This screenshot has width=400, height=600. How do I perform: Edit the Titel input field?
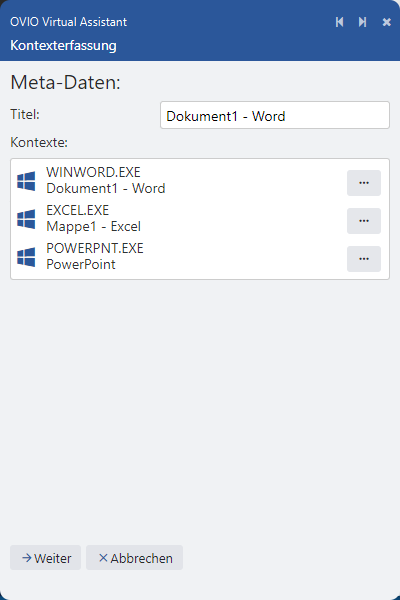(x=275, y=115)
